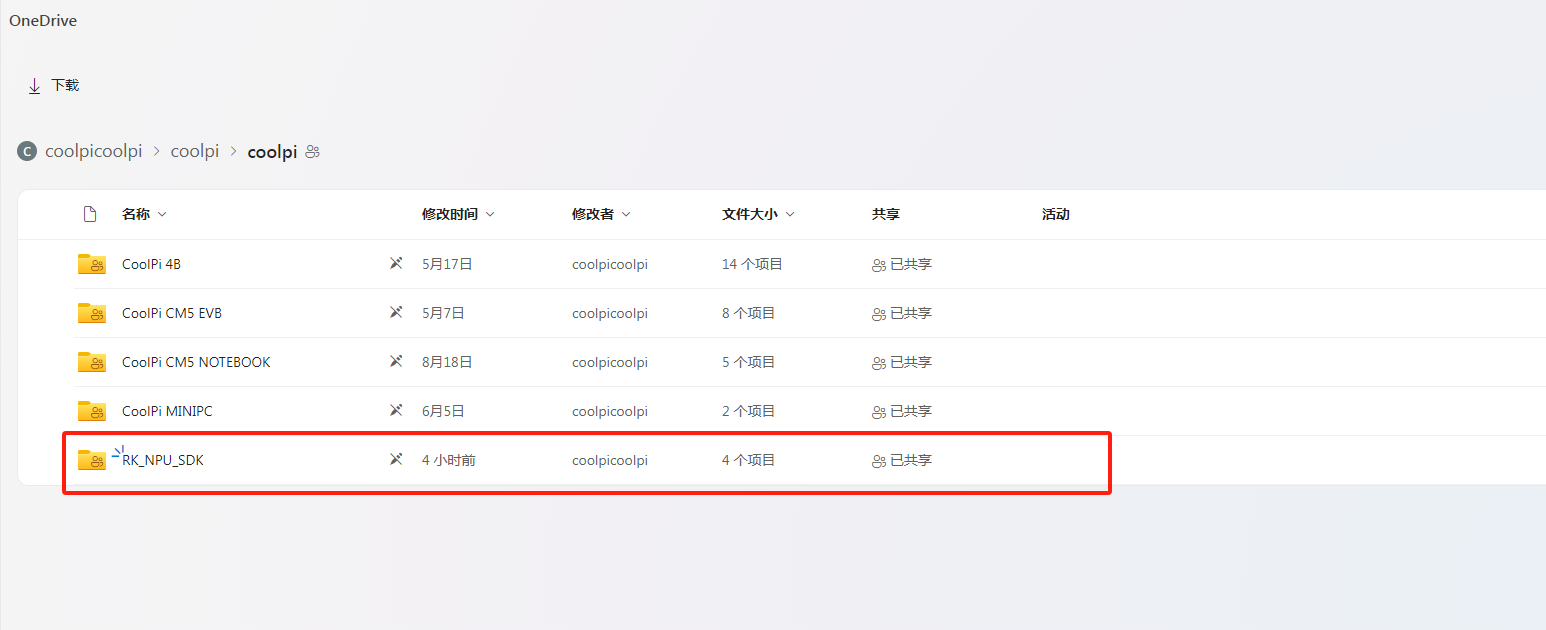Click pin icon in CoolPi MINIPC row
Screen dimensions: 1546x630
(x=396, y=411)
